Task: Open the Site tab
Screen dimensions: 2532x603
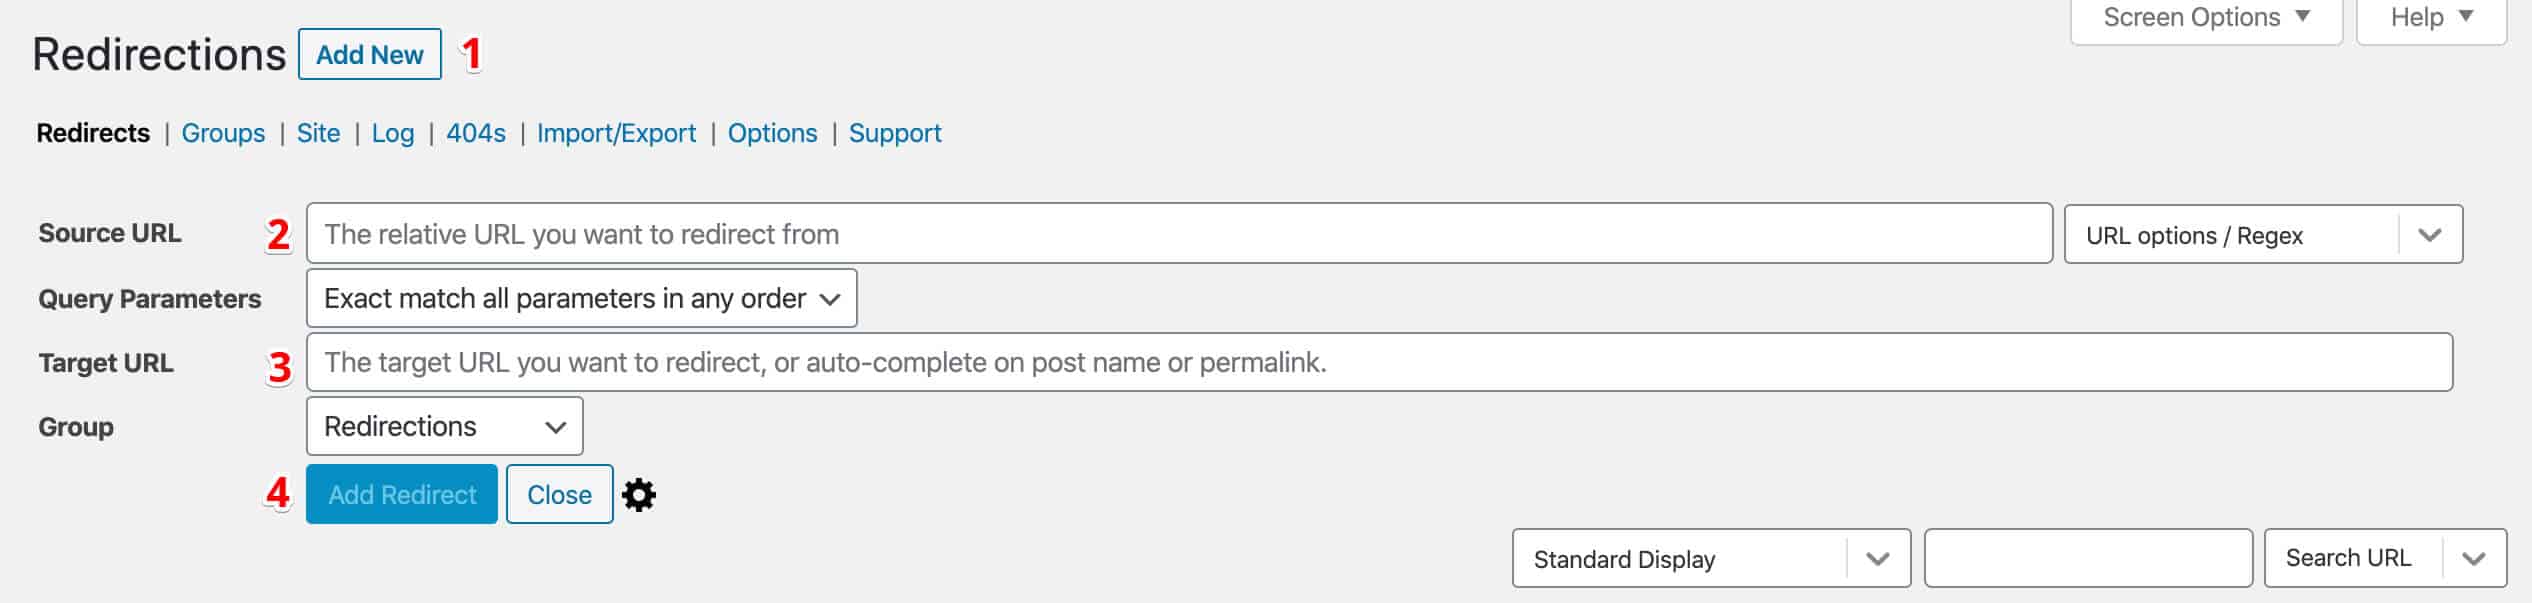Action: click(x=318, y=133)
